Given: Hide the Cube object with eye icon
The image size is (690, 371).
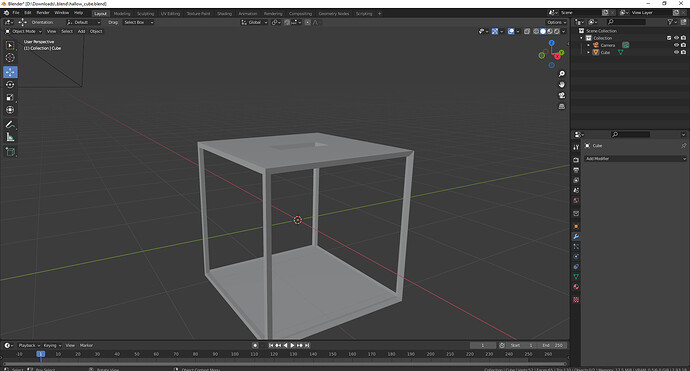Looking at the screenshot, I should (x=676, y=52).
